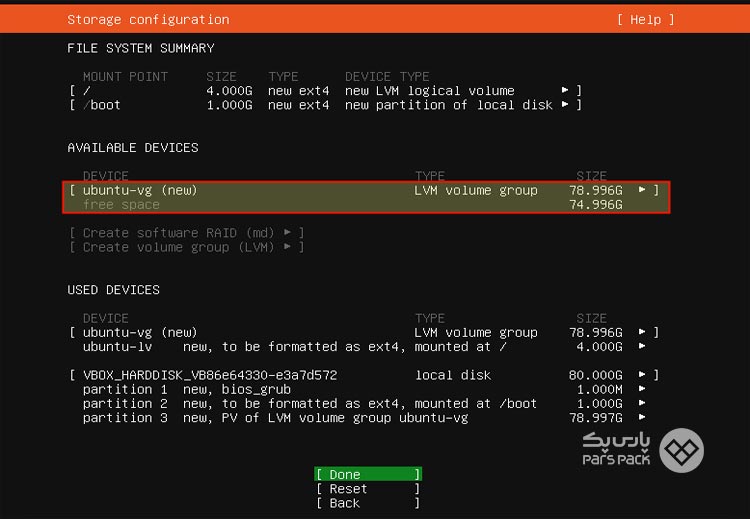
Task: Click the 78.997G partition 3 size
Action: point(596,418)
